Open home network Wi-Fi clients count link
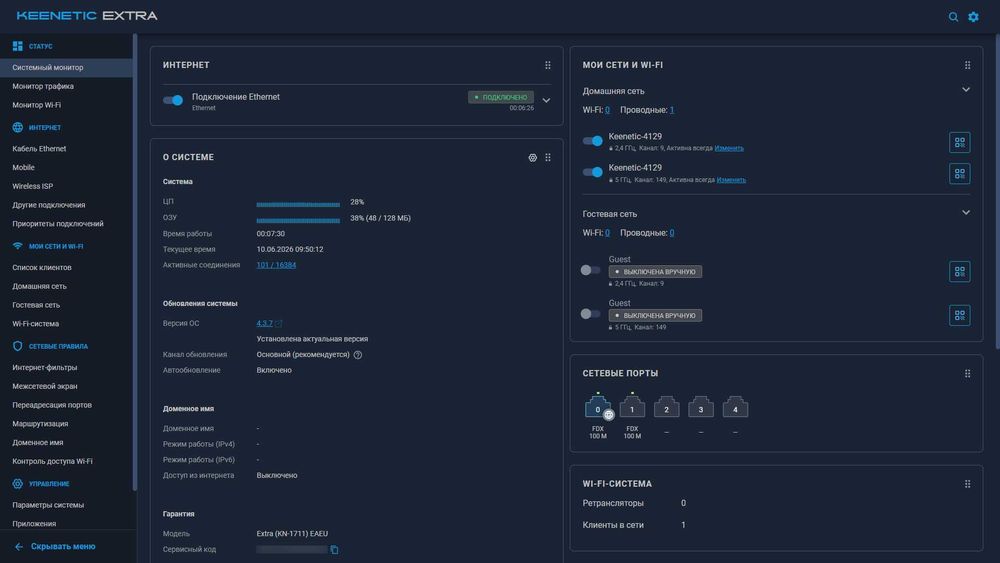 click(607, 110)
